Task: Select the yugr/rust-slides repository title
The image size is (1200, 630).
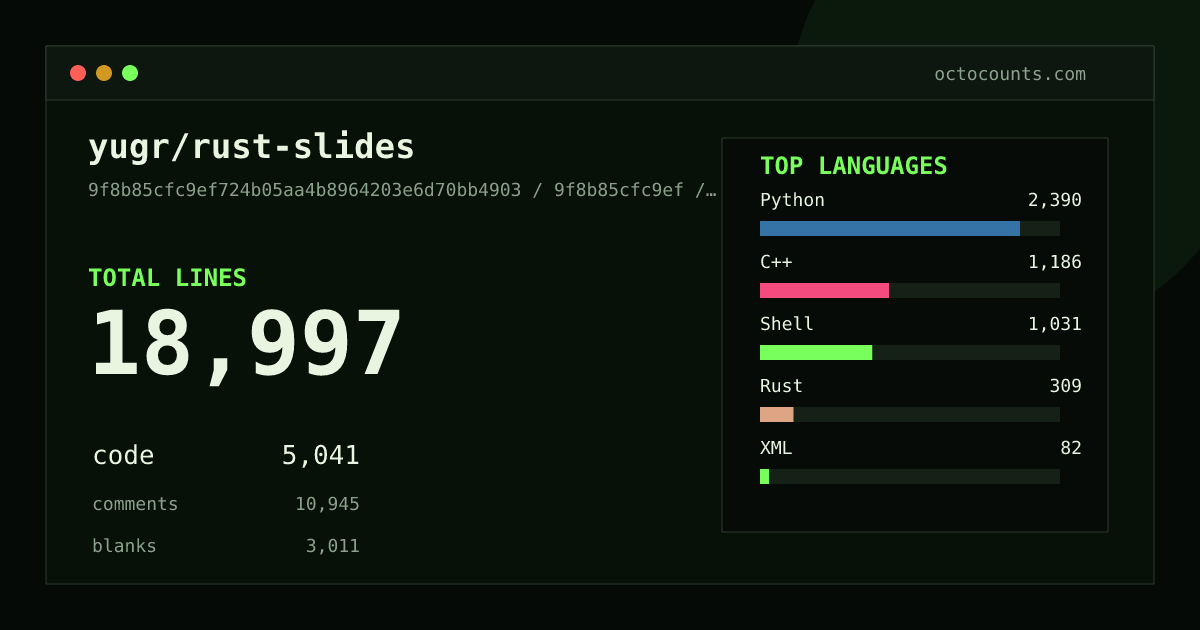Action: (x=251, y=147)
